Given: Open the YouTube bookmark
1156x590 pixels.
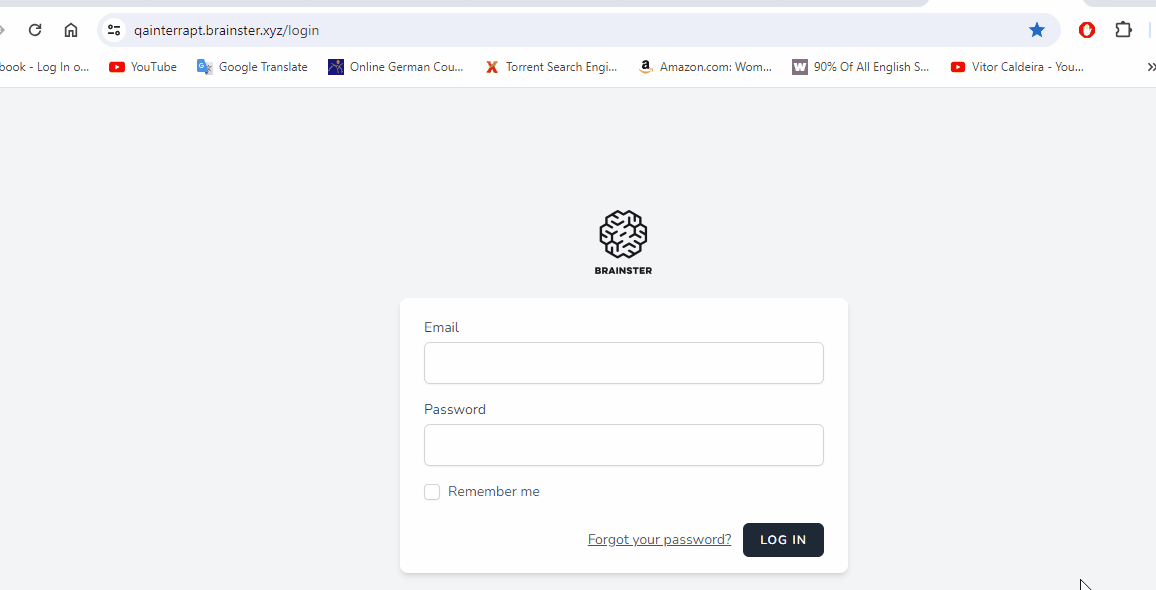Looking at the screenshot, I should (143, 67).
